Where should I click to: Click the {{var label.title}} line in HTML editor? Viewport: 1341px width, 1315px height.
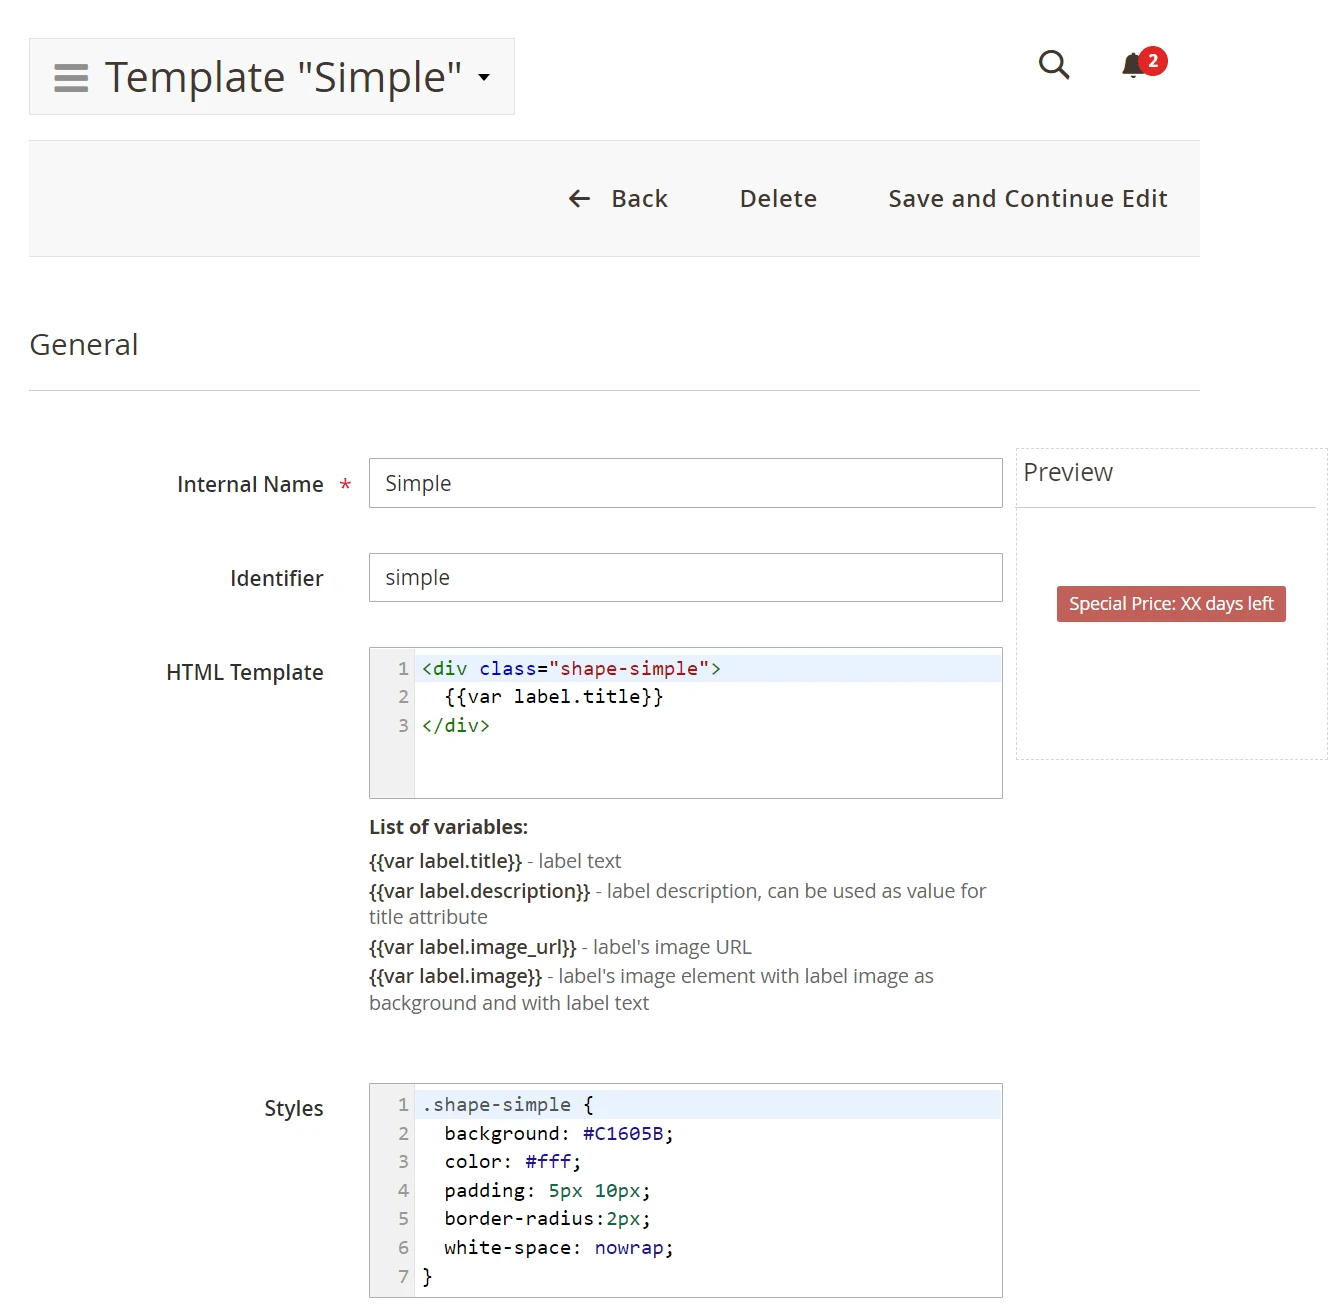[x=554, y=697]
